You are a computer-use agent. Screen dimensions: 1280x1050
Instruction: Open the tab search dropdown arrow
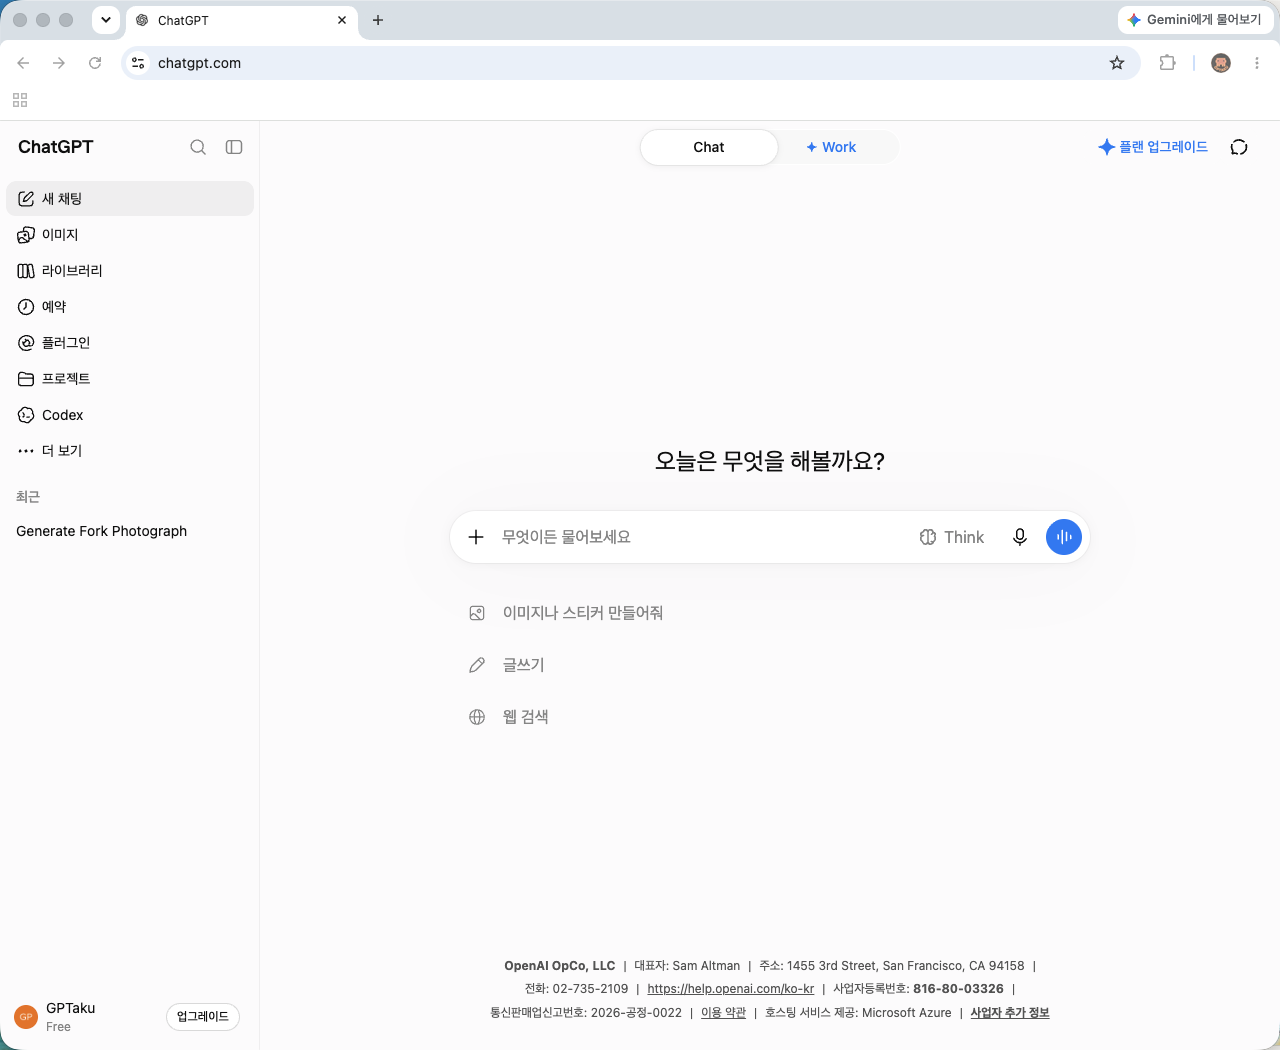[105, 20]
